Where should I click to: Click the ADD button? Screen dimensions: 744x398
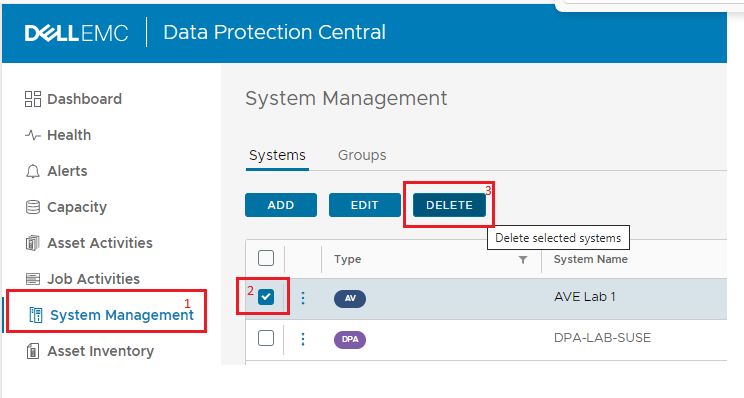pyautogui.click(x=281, y=205)
